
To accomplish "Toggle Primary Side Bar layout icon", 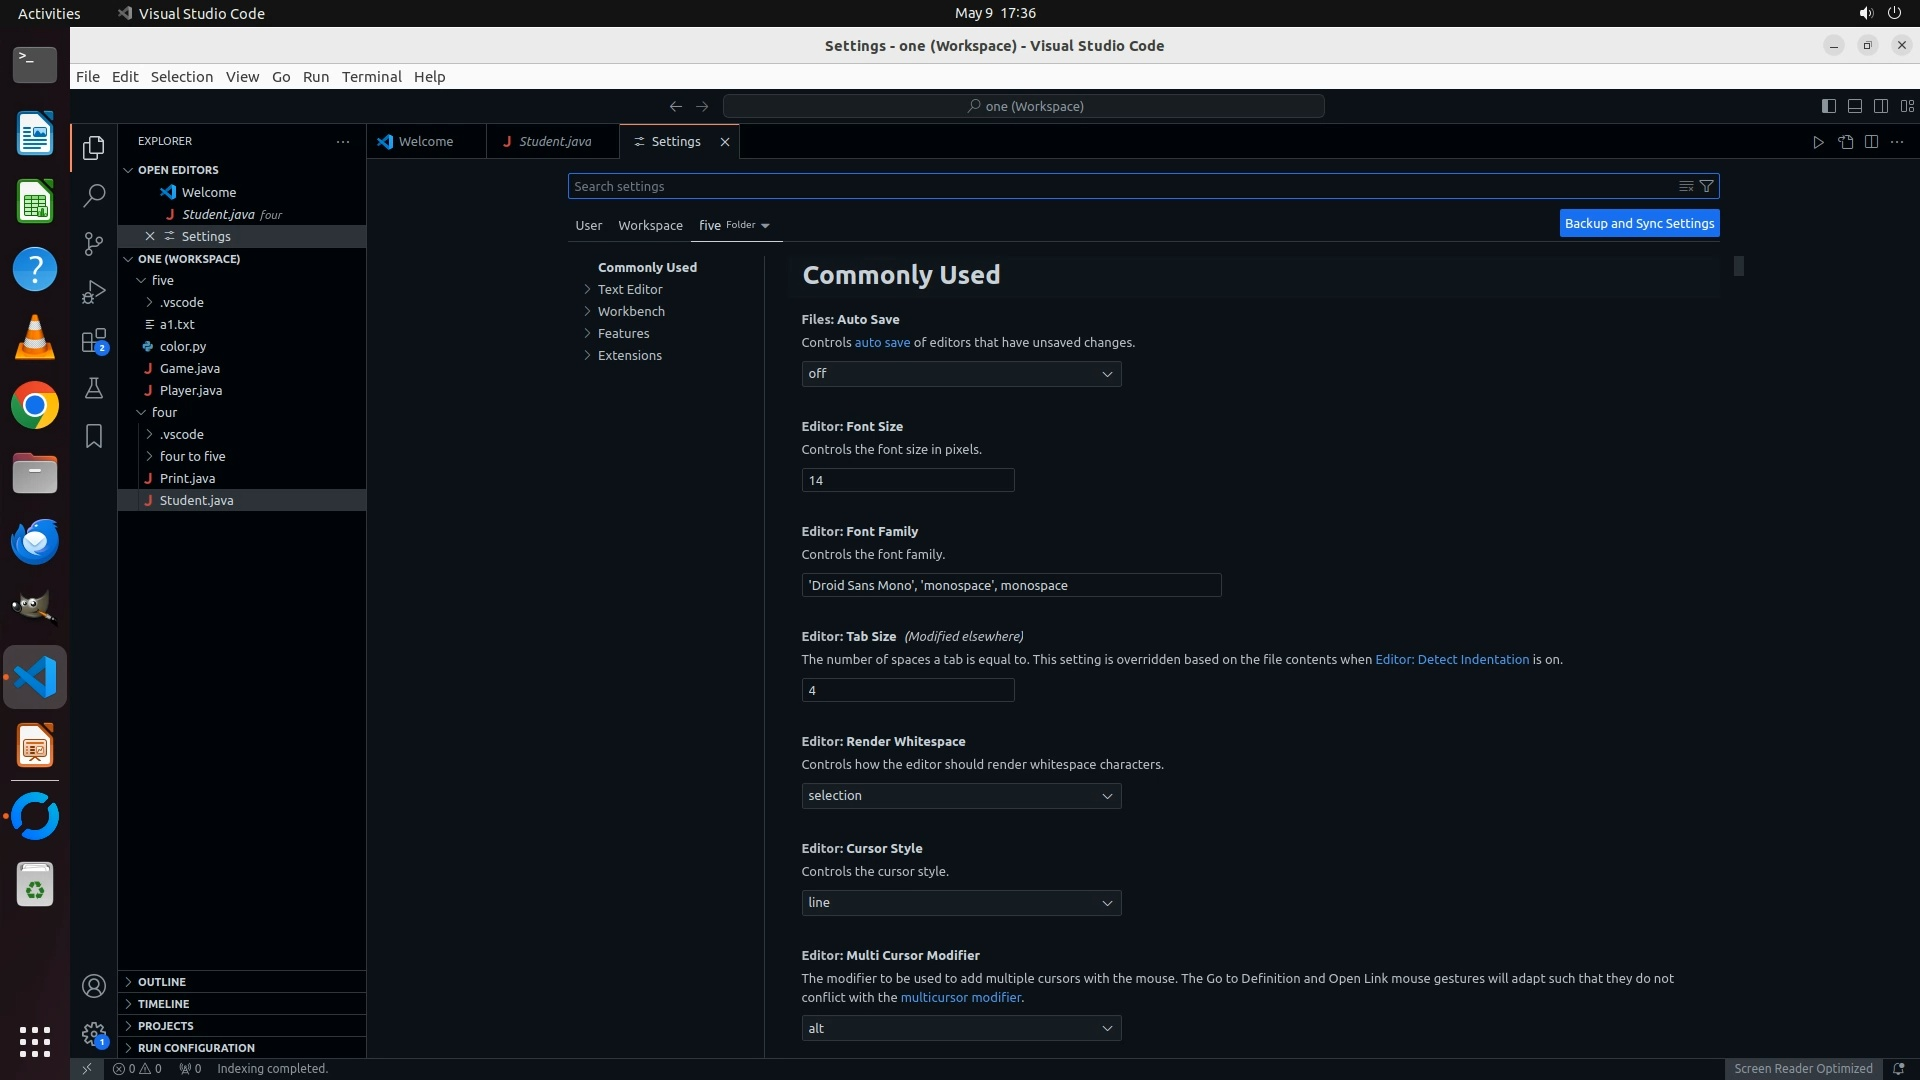I will point(1828,106).
